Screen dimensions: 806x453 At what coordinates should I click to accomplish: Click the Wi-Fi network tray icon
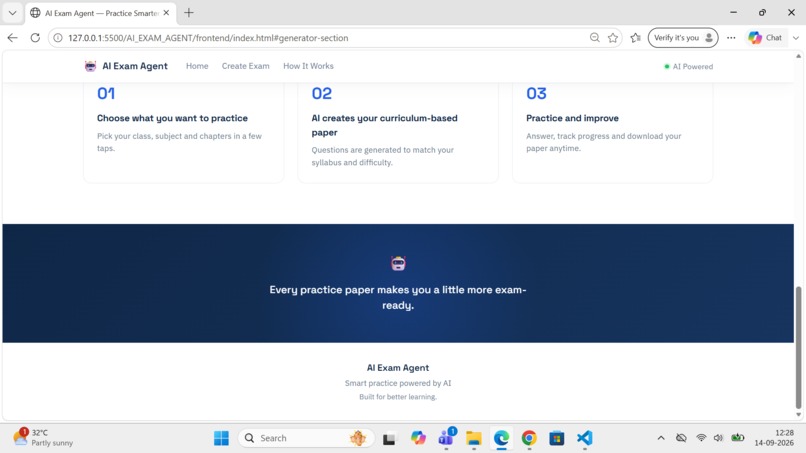click(x=701, y=438)
